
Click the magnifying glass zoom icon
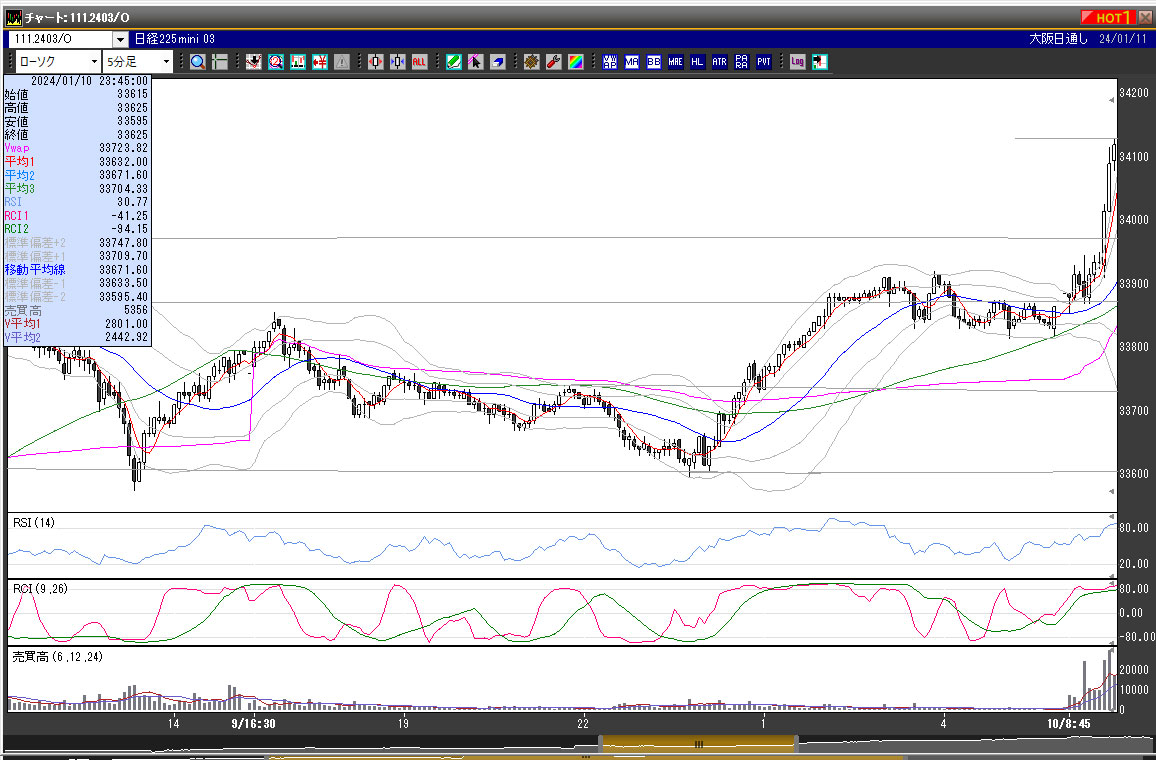pos(198,62)
